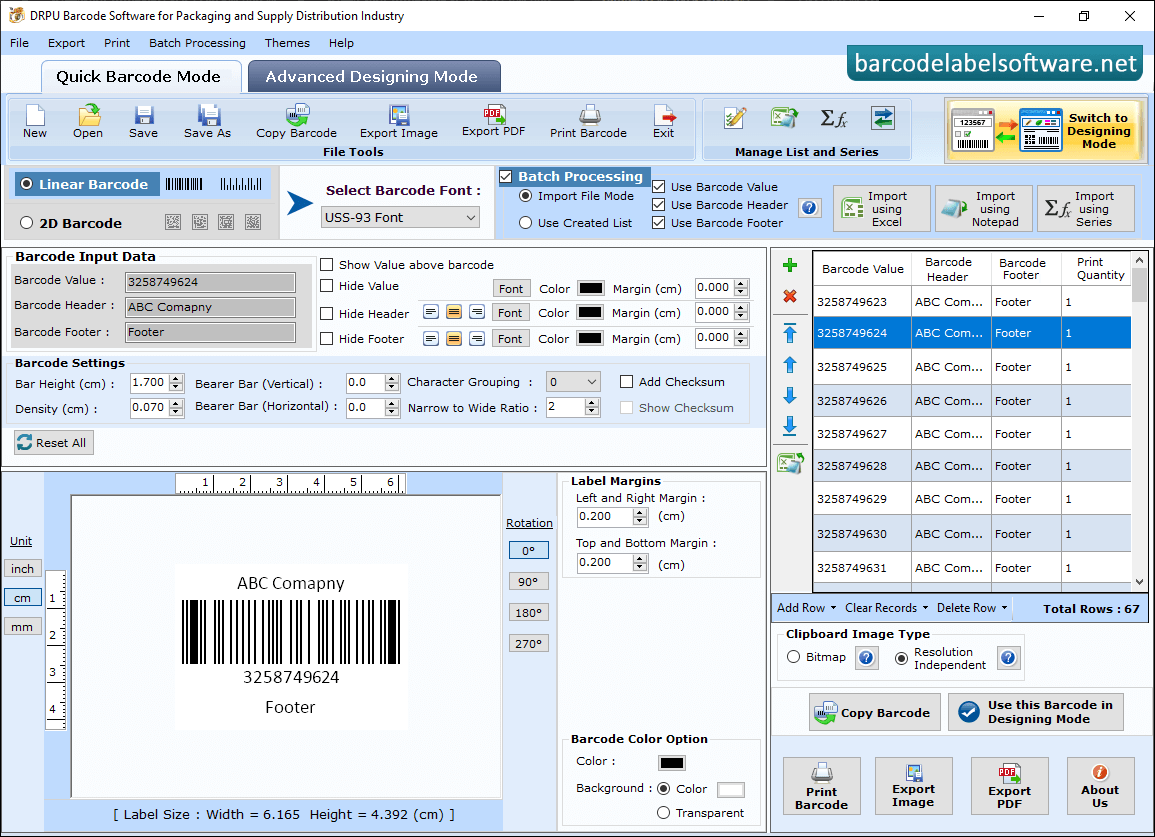
Task: Click the red X delete row icon
Action: tap(790, 296)
